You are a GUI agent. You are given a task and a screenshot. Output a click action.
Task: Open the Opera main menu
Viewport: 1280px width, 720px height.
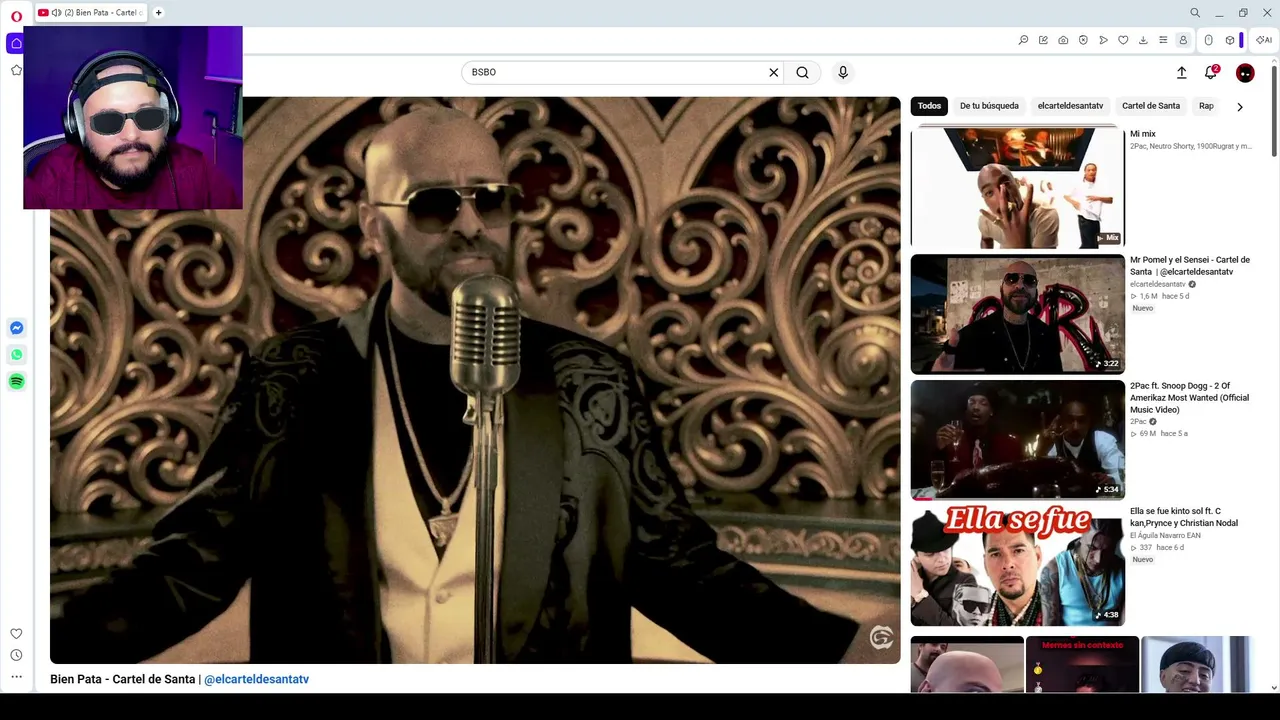coord(16,16)
